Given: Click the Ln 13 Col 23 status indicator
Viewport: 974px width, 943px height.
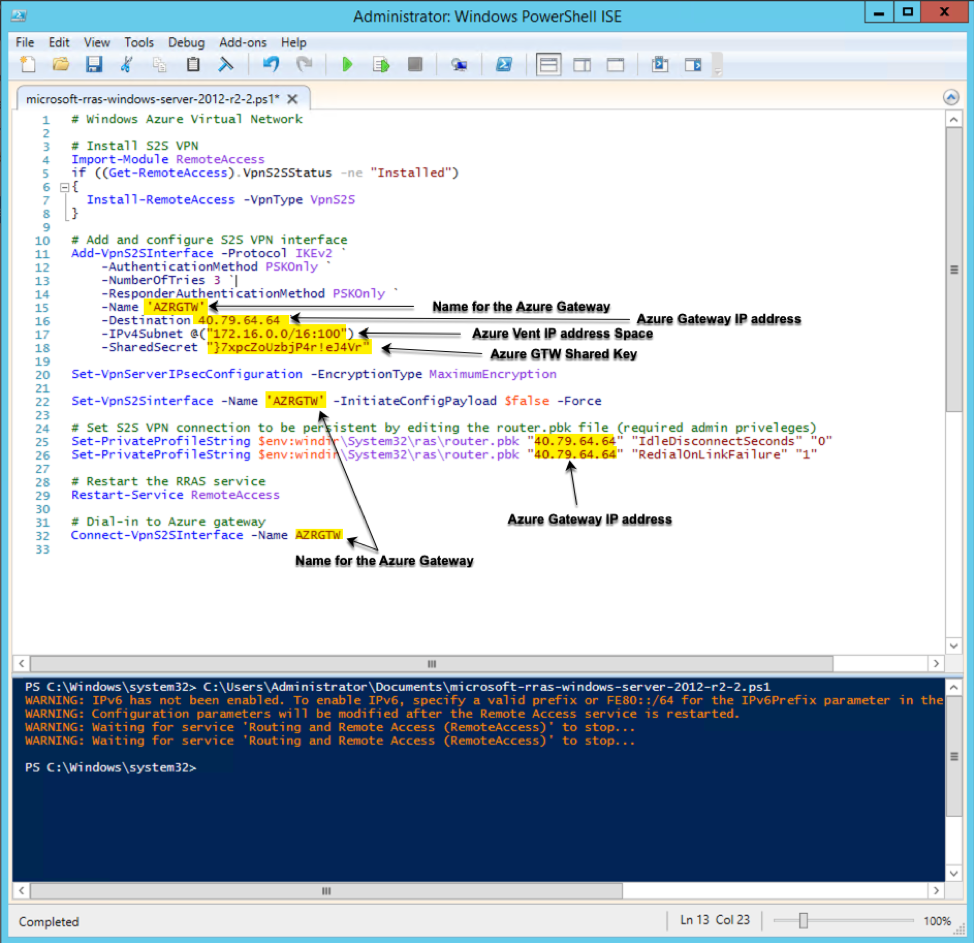Looking at the screenshot, I should click(715, 920).
